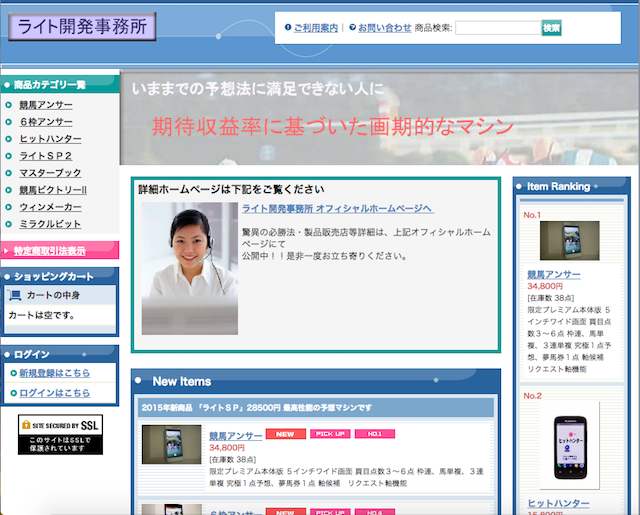Open 競馬アンサー link in Item Ranking
The height and width of the screenshot is (515, 640).
[553, 274]
